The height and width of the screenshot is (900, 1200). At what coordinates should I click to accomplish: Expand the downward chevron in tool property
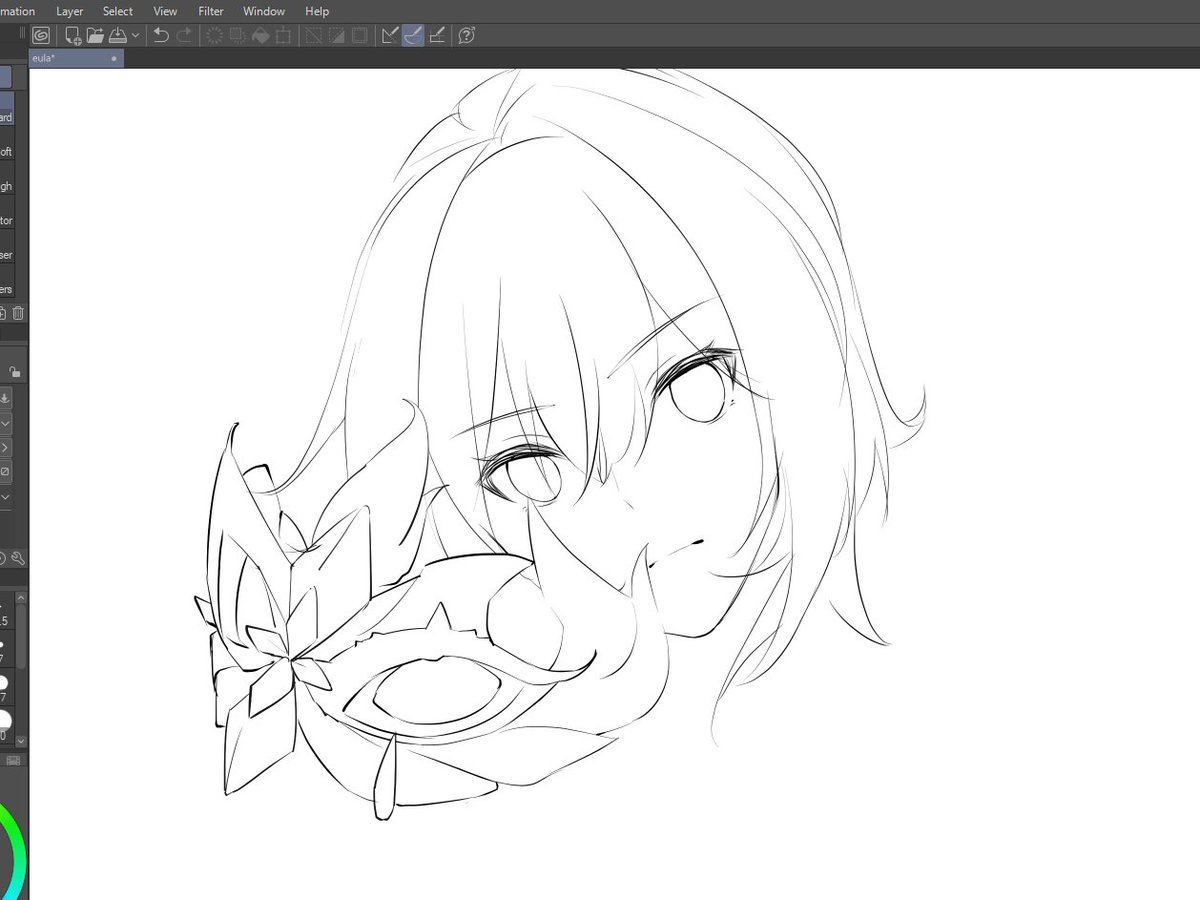5,422
